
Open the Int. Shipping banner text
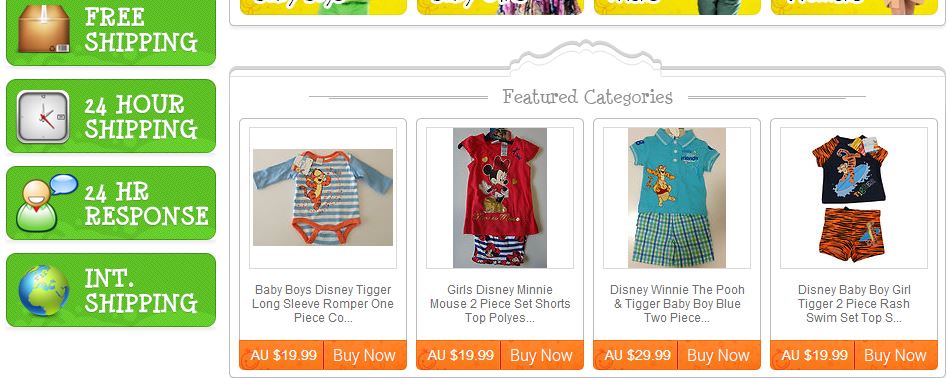(x=141, y=290)
